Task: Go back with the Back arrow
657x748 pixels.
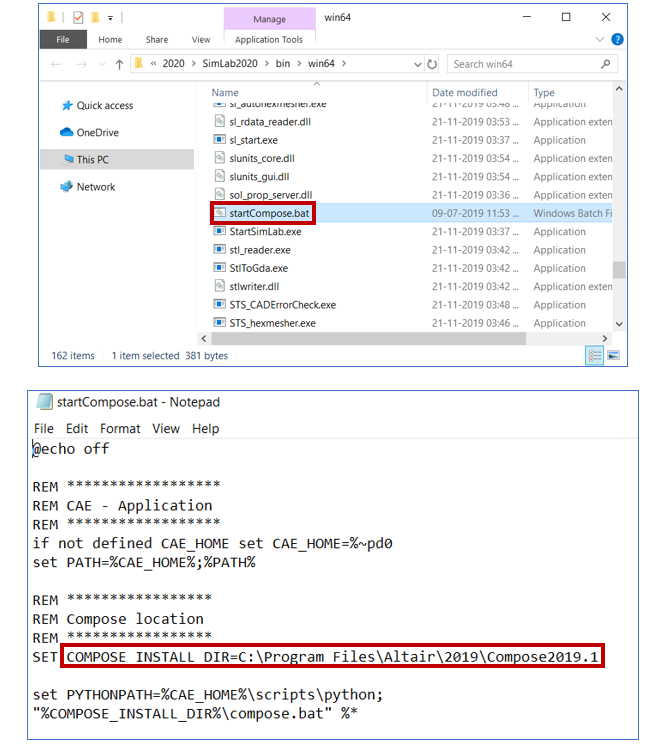Action: pos(56,64)
